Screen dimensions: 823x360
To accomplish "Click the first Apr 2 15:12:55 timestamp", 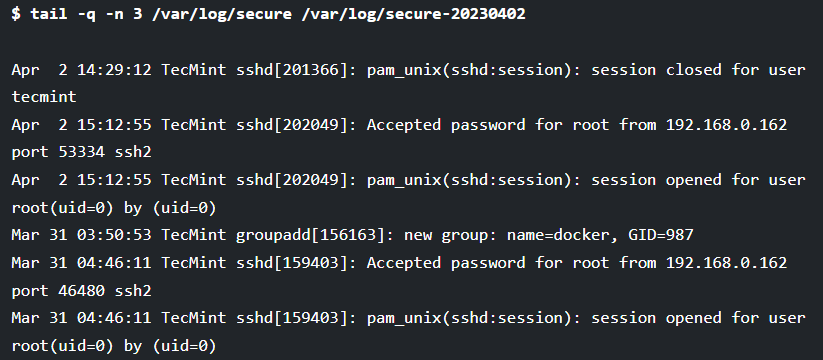I will (x=81, y=125).
